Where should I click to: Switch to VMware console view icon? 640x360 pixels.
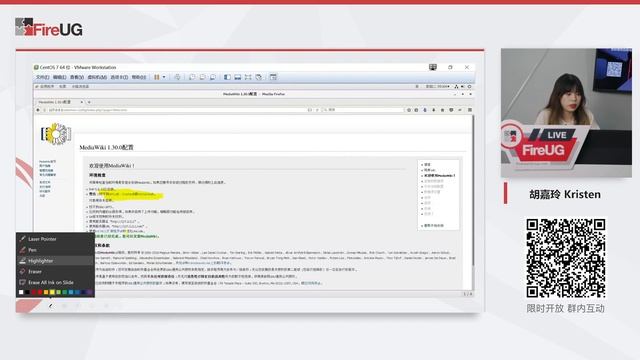pyautogui.click(x=238, y=77)
